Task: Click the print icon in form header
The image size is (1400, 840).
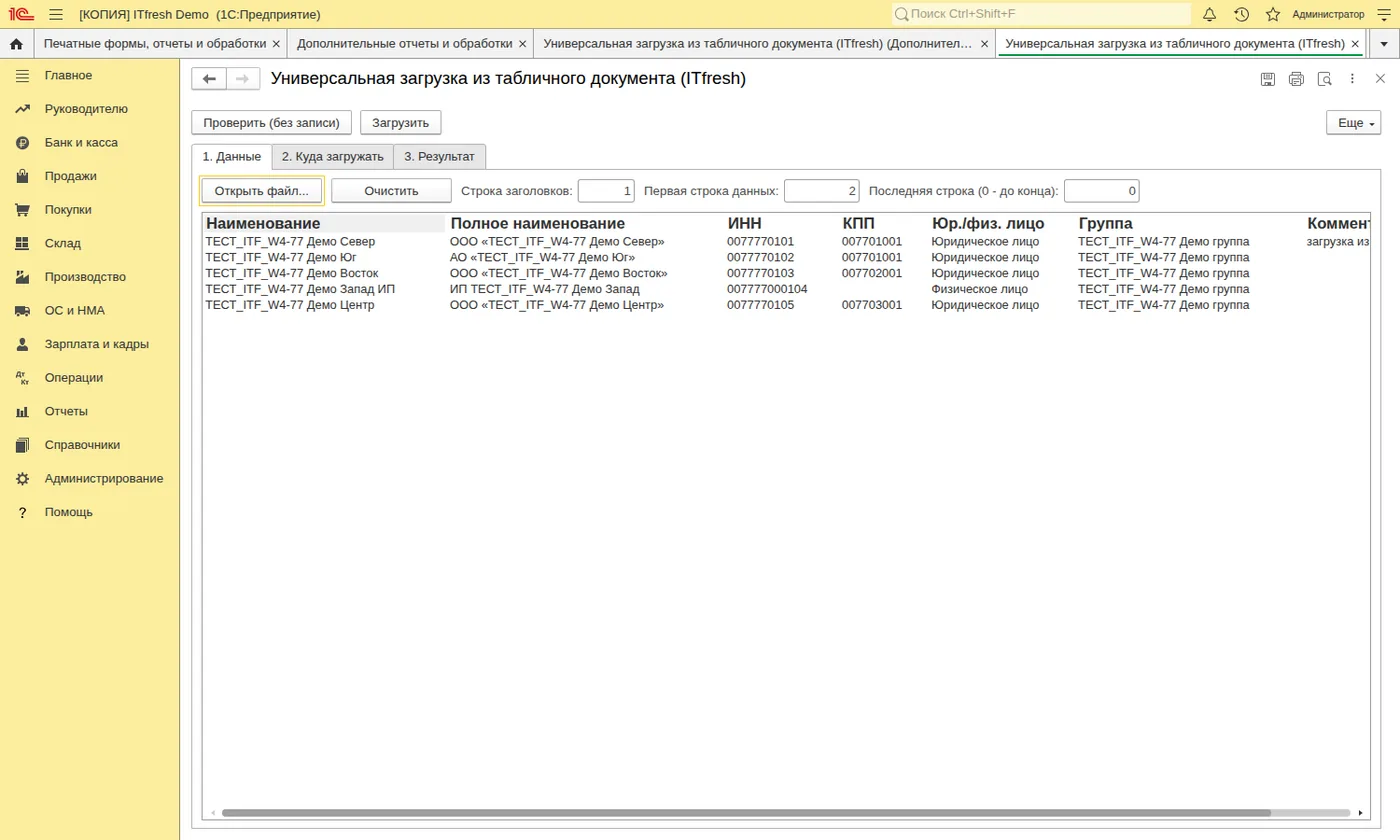Action: point(1296,79)
